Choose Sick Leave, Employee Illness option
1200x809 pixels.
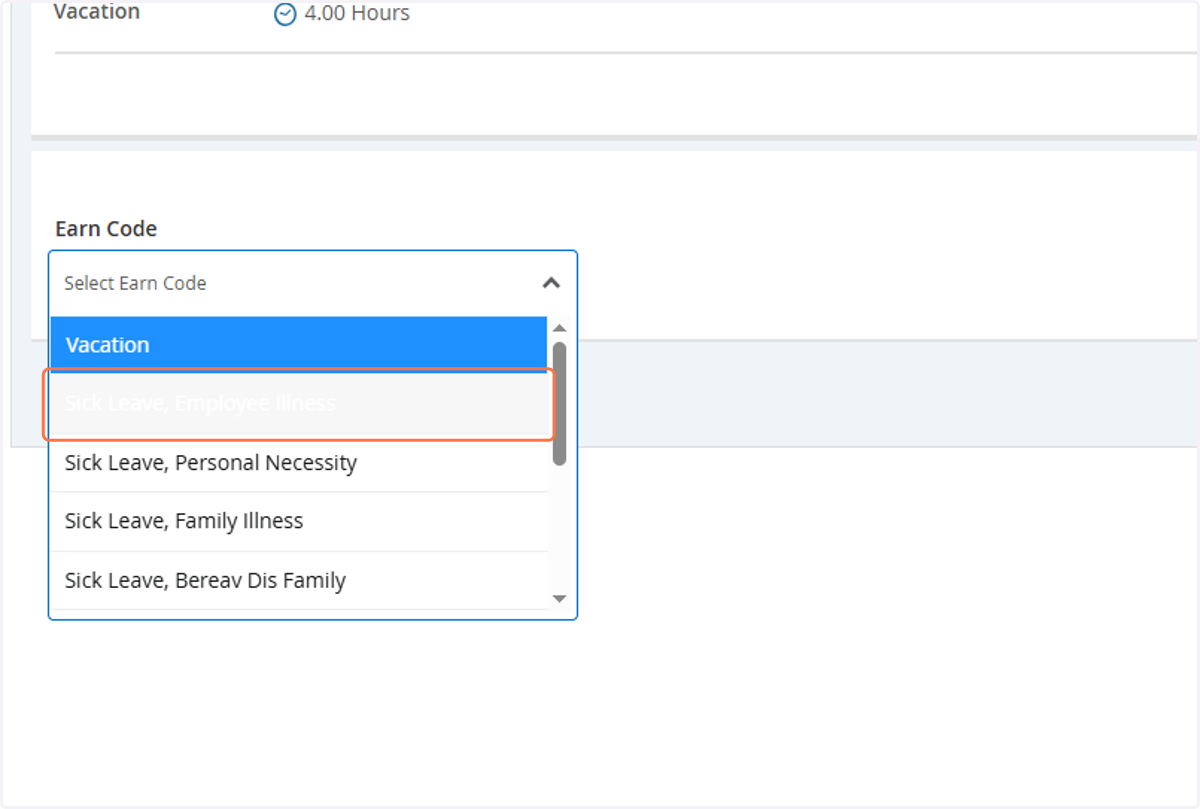pos(299,404)
